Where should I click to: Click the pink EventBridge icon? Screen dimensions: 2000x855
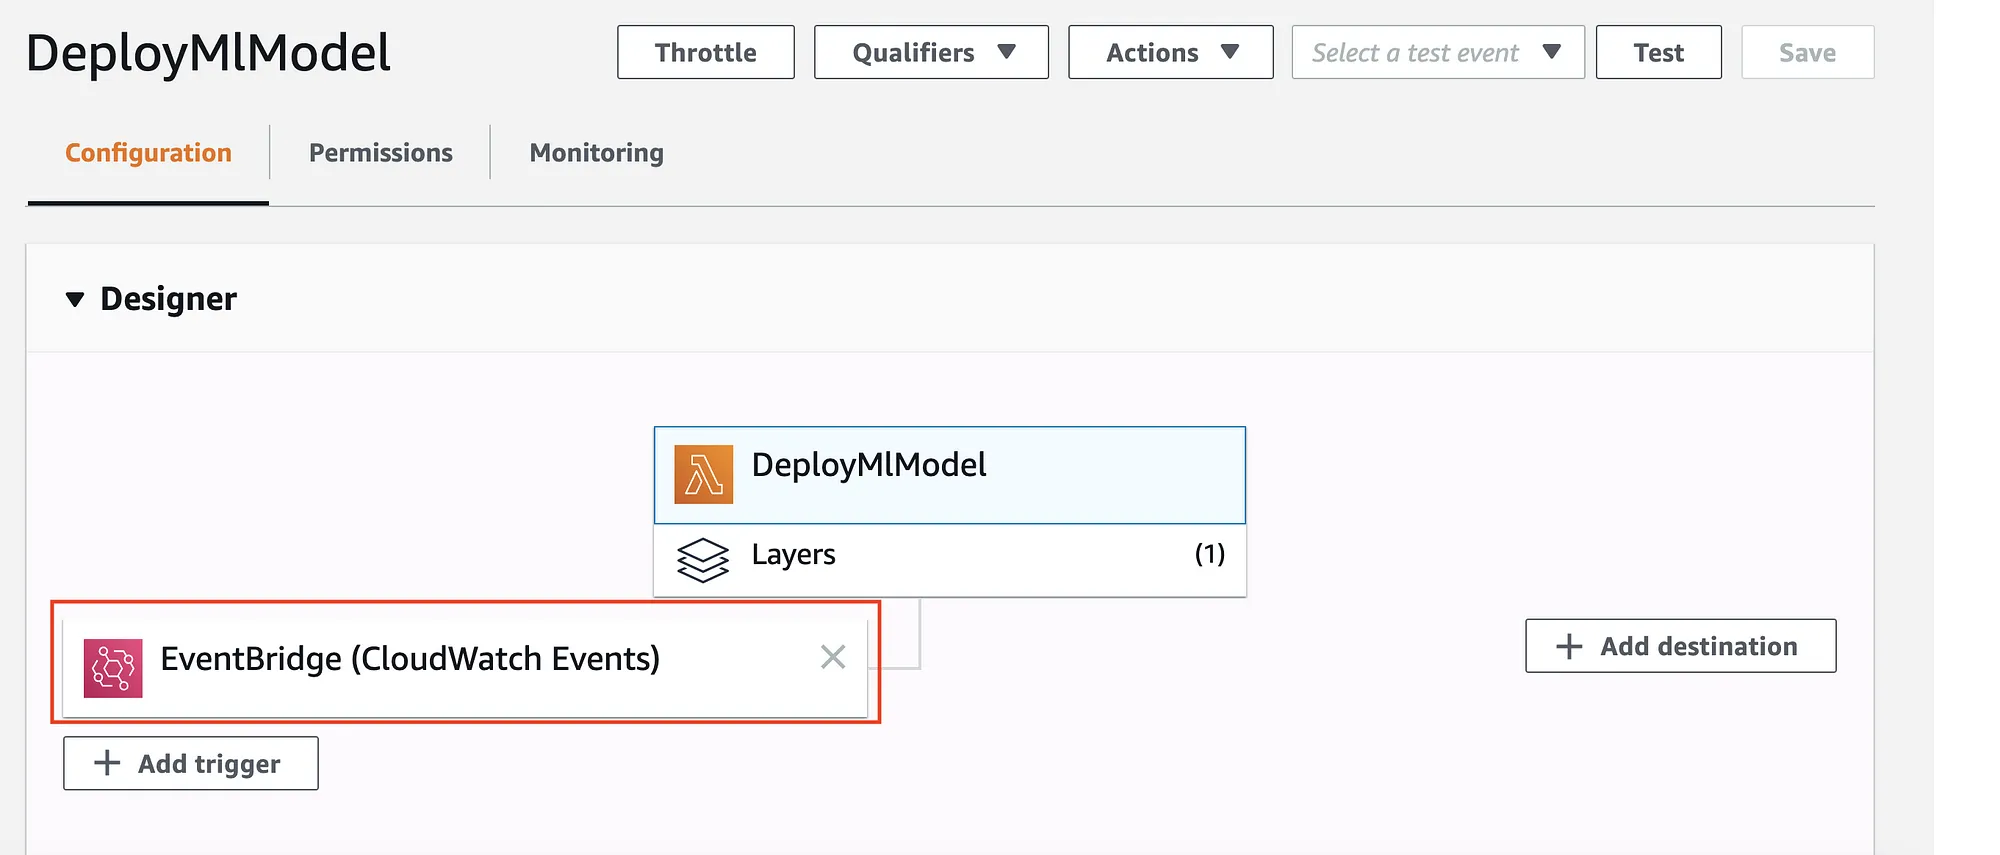click(x=113, y=668)
